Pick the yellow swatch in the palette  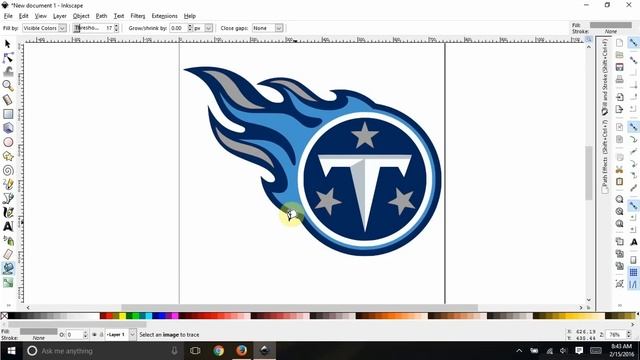click(x=122, y=316)
